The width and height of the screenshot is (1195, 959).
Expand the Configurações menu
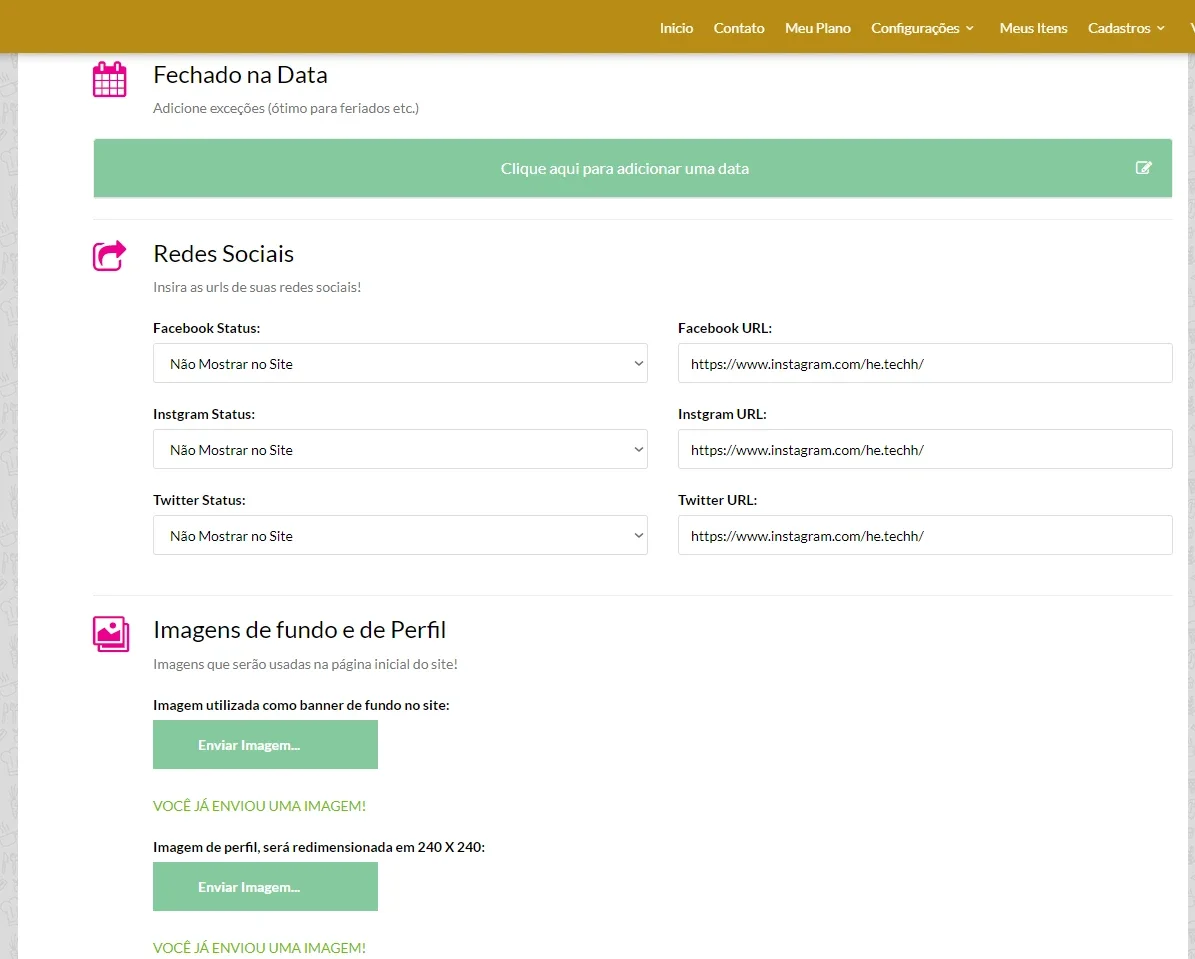coord(922,28)
